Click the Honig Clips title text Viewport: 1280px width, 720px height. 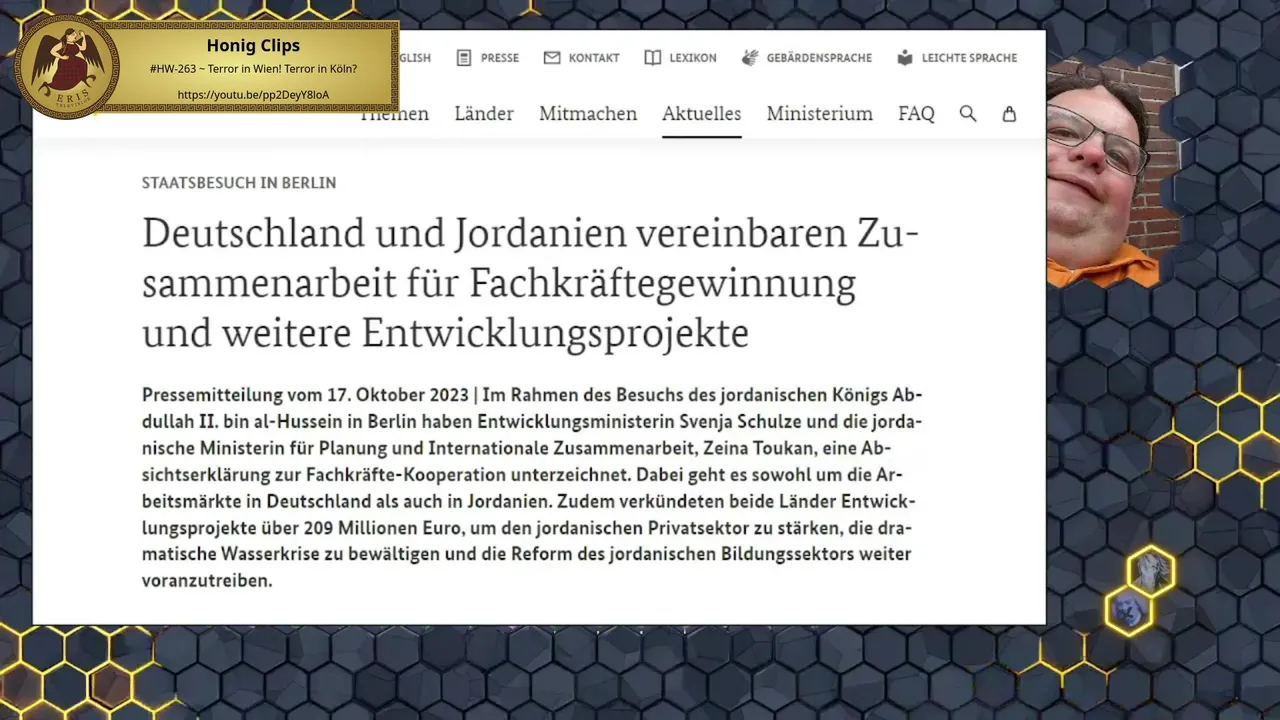[253, 45]
